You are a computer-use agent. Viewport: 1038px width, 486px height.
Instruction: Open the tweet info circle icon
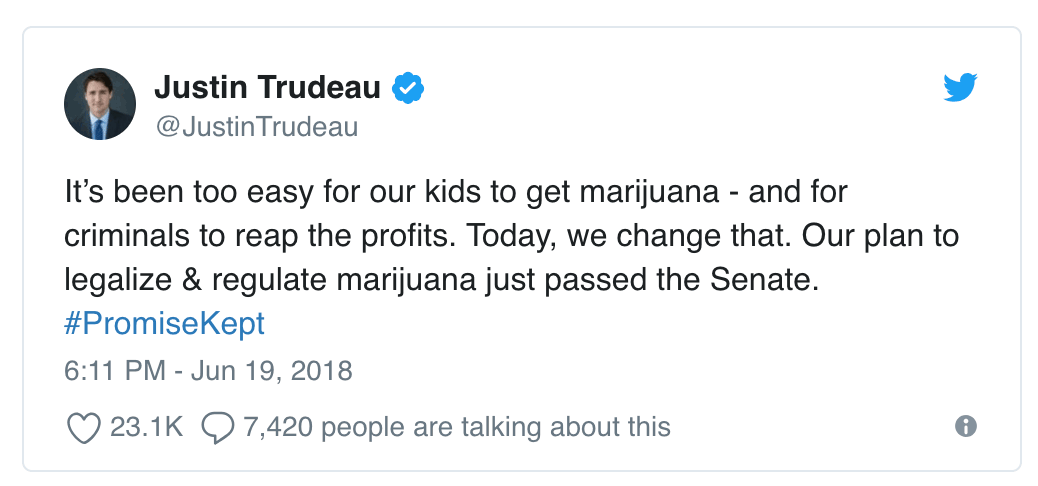click(x=966, y=426)
